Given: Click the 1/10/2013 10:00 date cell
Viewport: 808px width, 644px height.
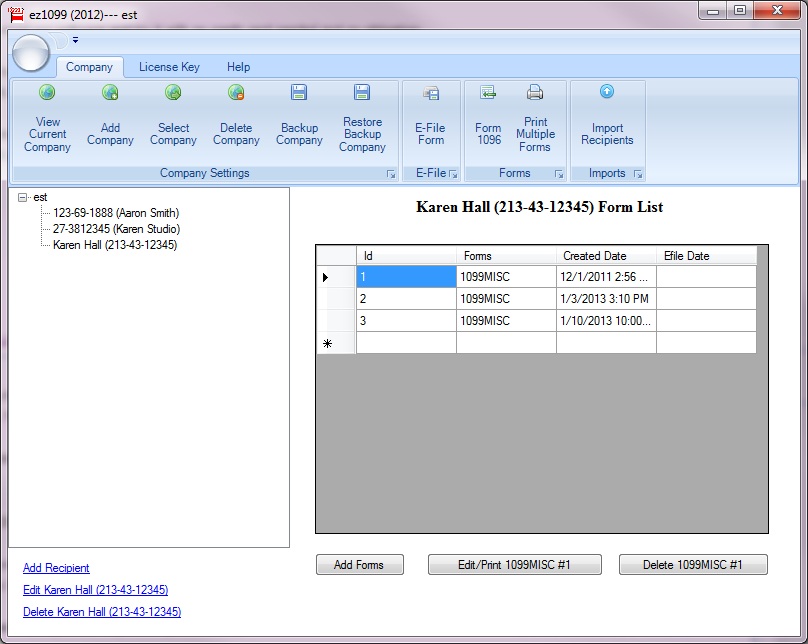Looking at the screenshot, I should click(606, 321).
